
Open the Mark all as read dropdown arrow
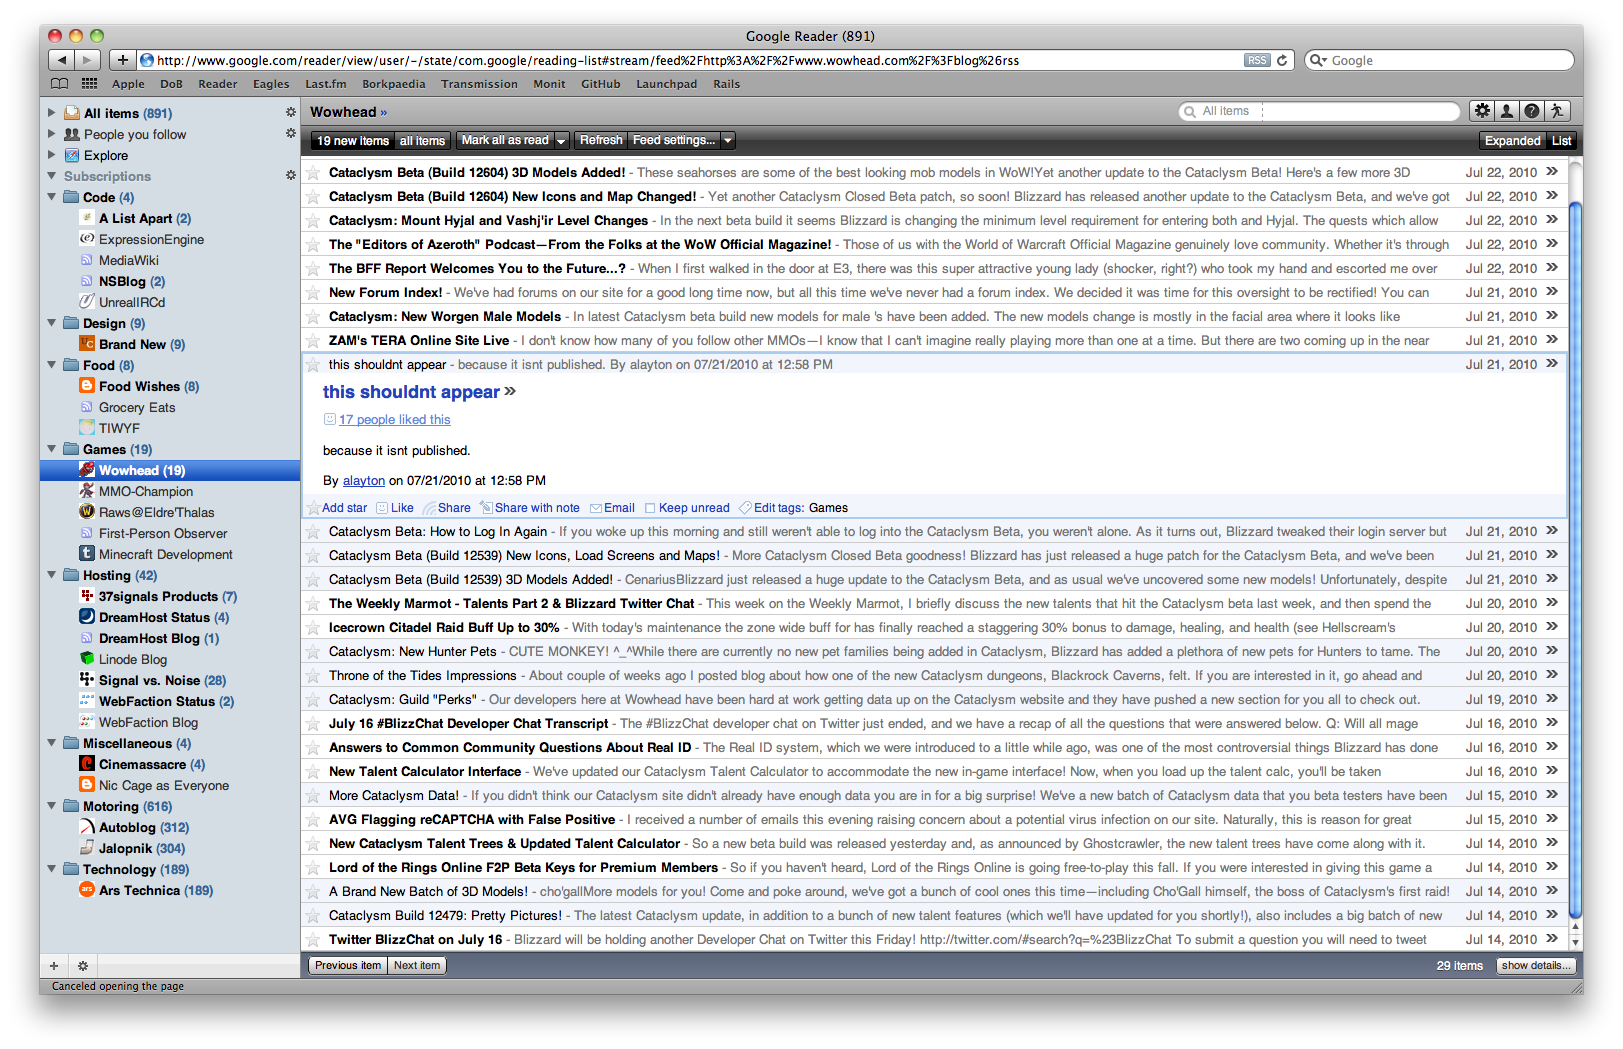tap(561, 141)
